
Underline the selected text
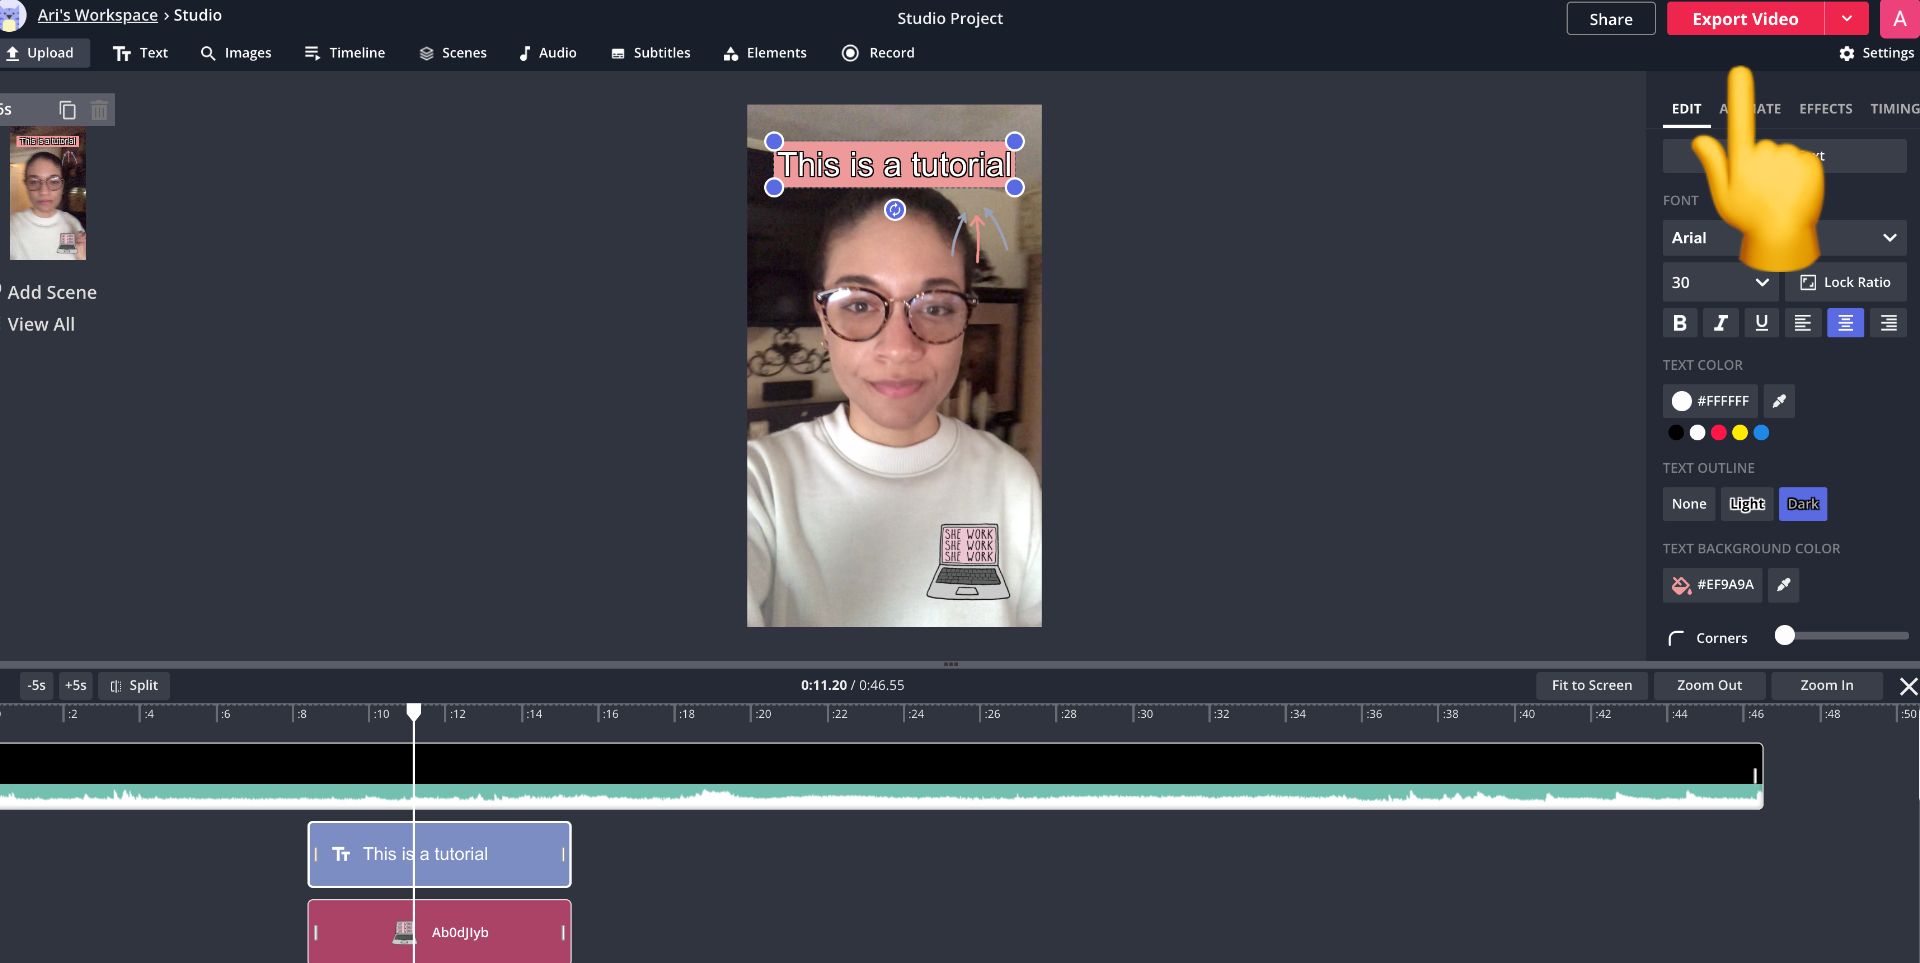tap(1761, 323)
